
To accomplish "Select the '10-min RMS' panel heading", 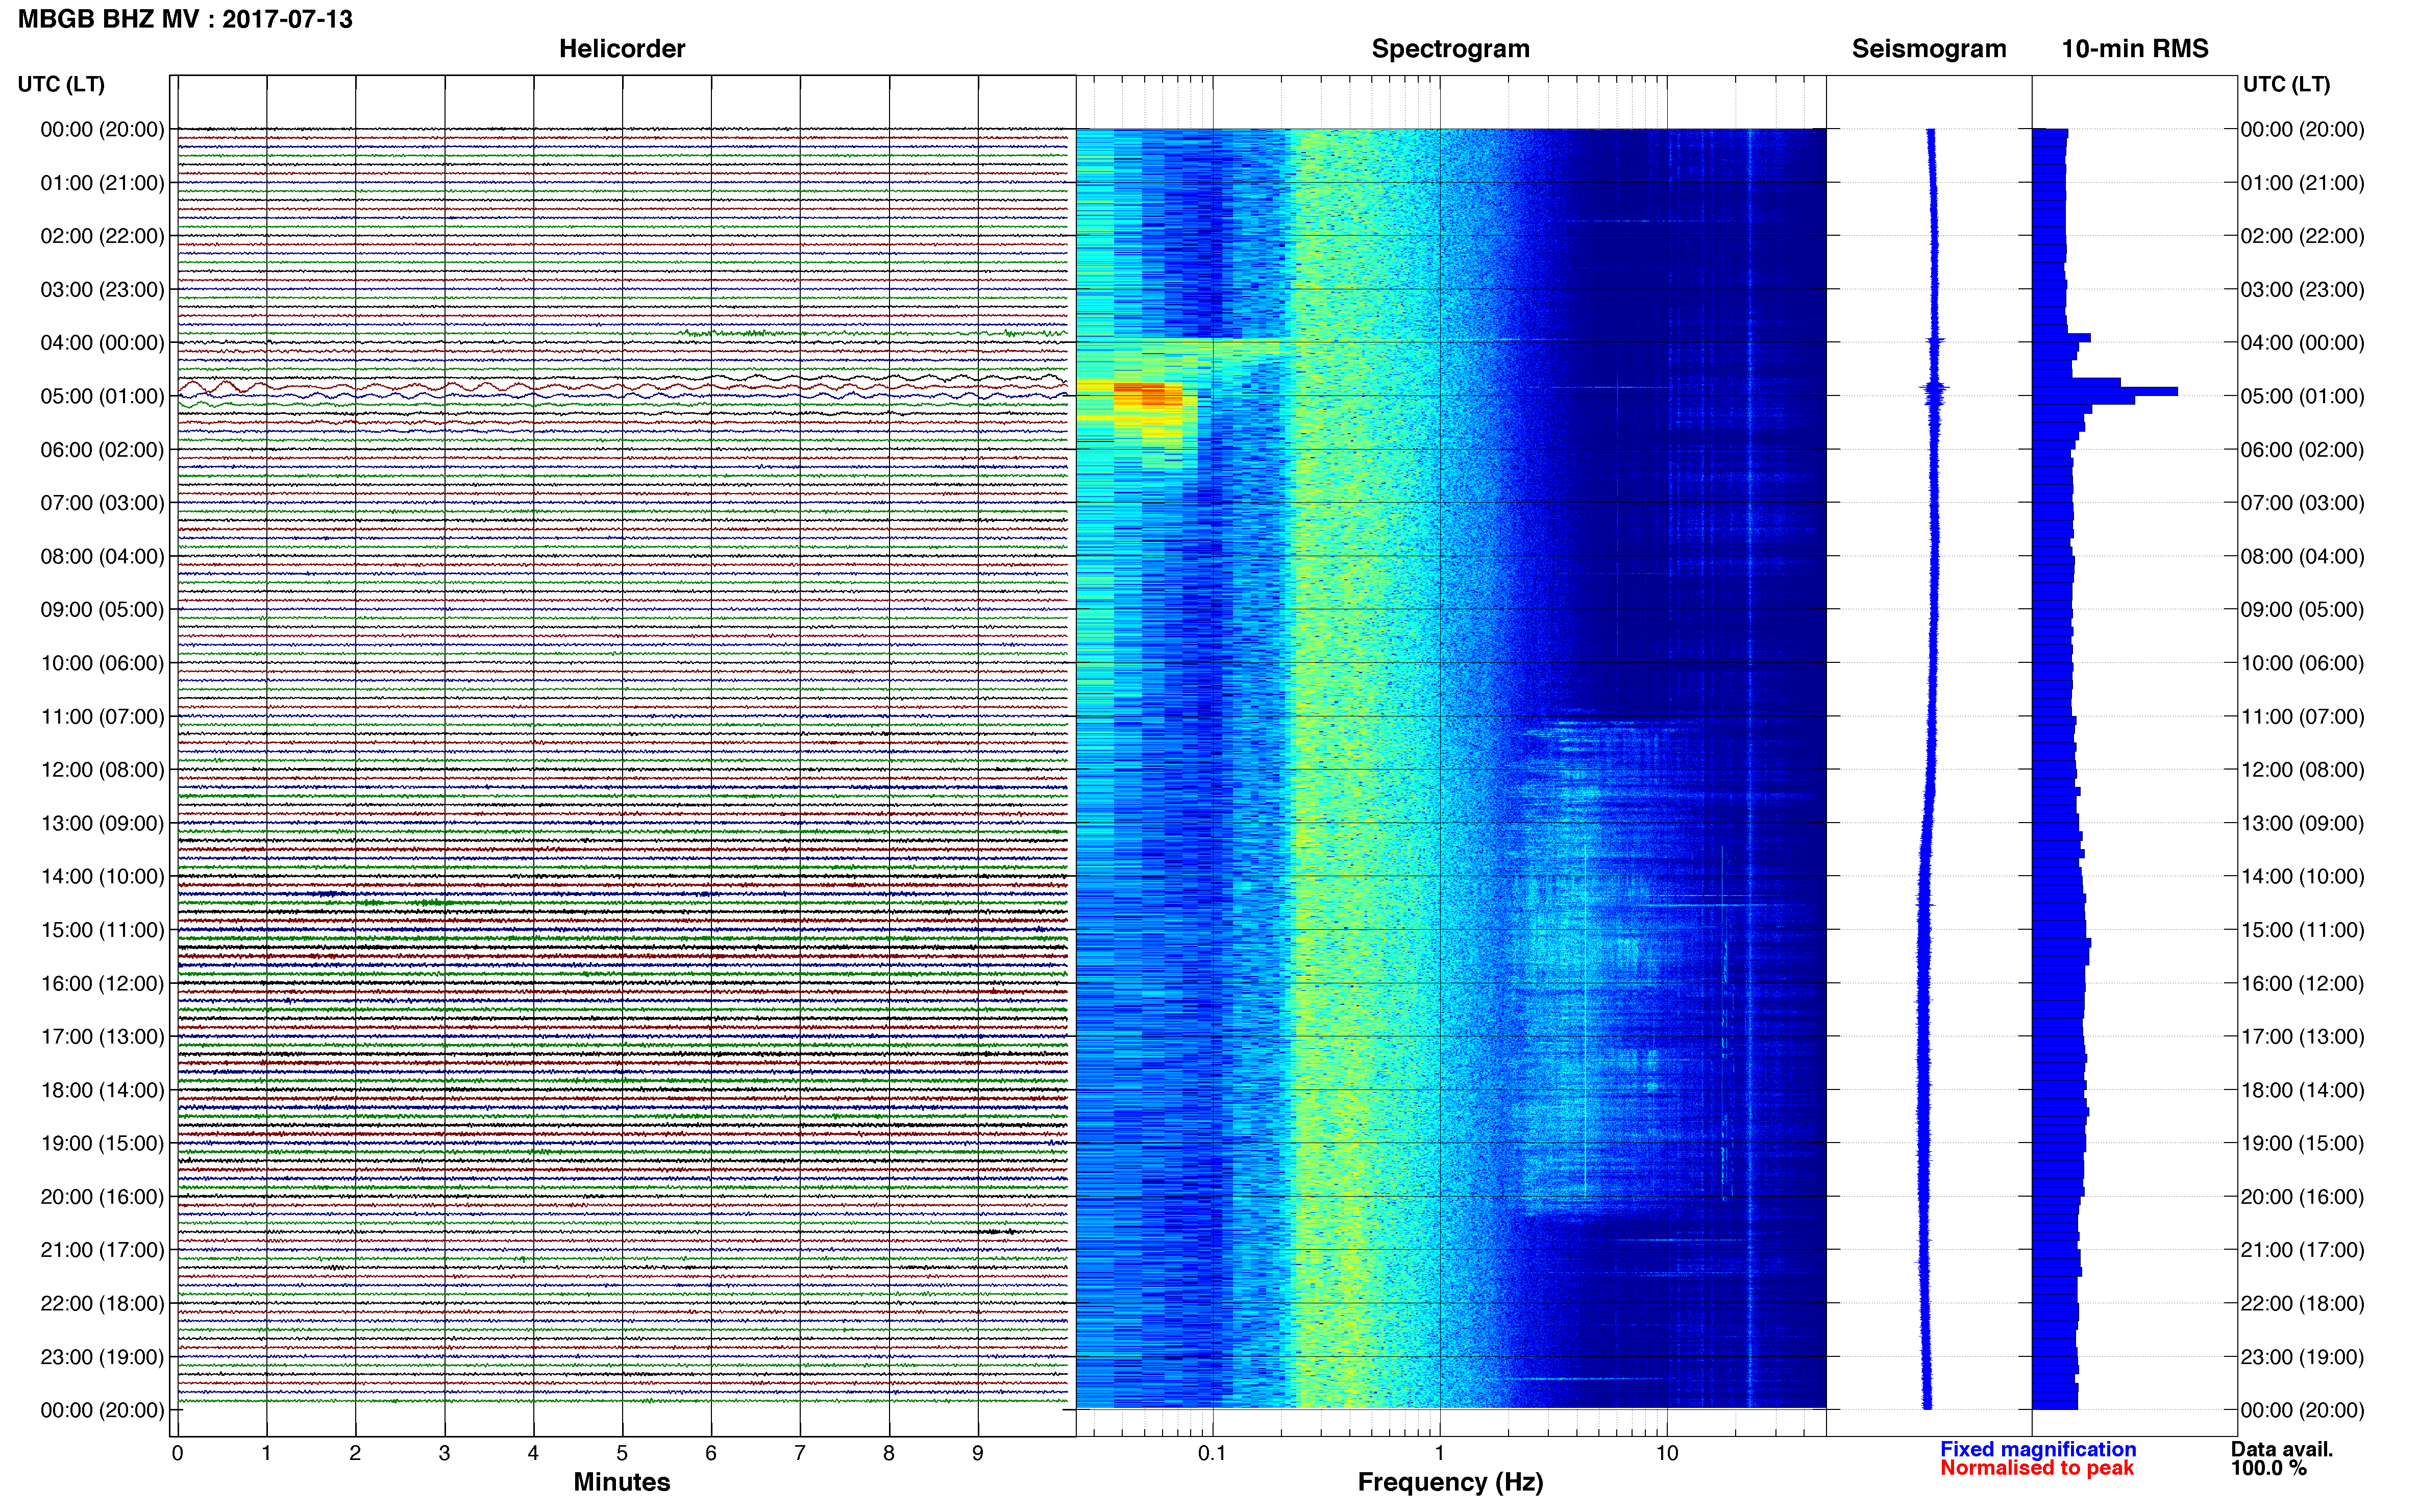I will click(x=2135, y=49).
